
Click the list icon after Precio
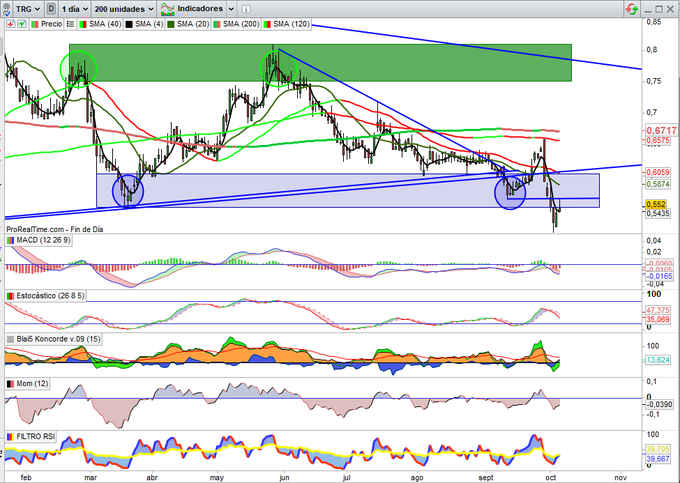point(70,24)
